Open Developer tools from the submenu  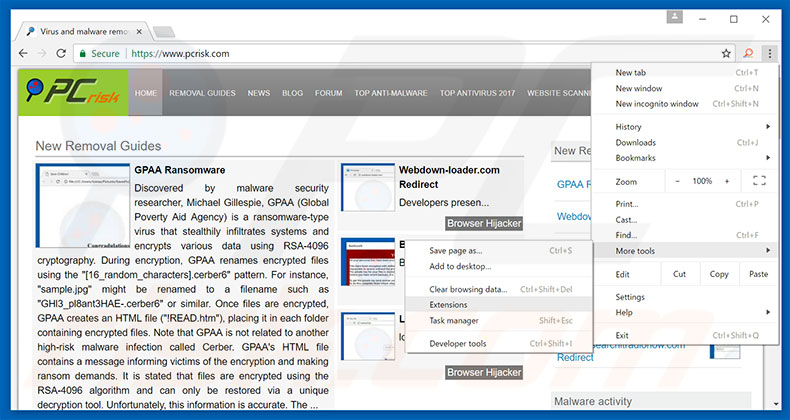499,343
